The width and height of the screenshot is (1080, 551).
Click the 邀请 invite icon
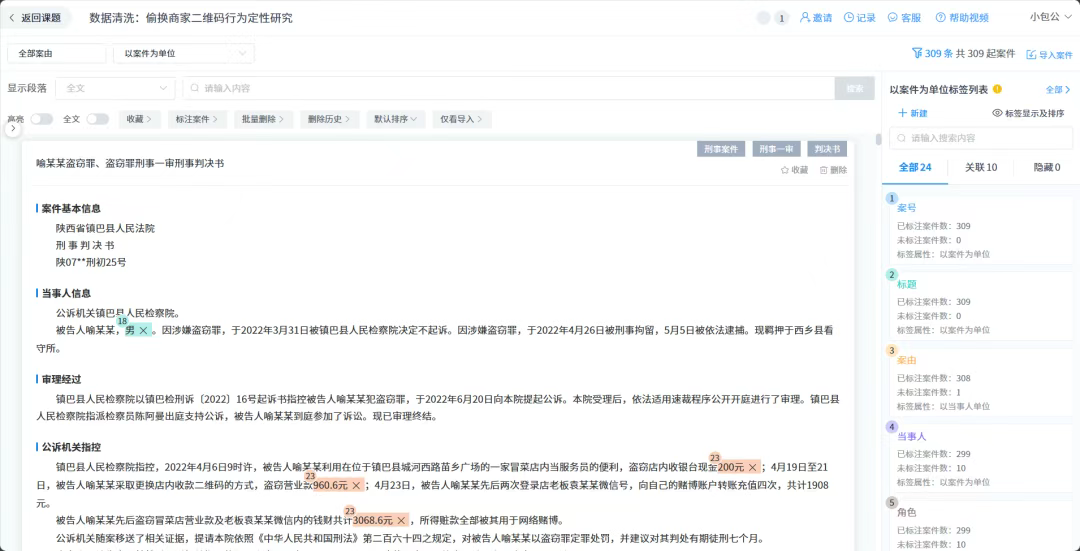(x=805, y=18)
